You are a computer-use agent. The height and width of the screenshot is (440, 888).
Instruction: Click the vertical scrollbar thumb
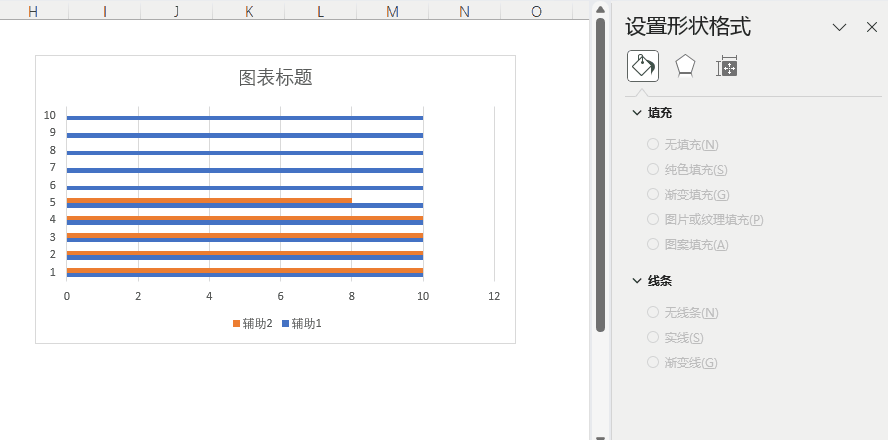coord(600,174)
